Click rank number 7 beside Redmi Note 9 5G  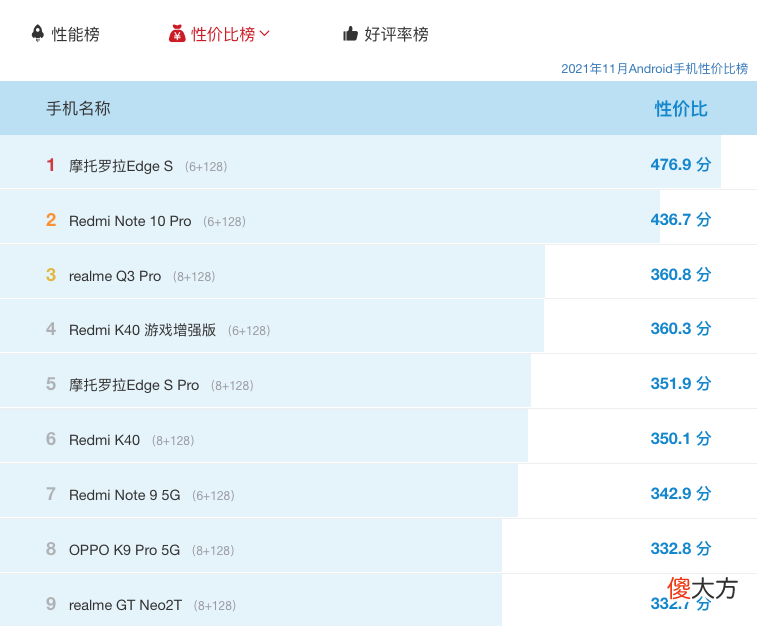pyautogui.click(x=51, y=494)
